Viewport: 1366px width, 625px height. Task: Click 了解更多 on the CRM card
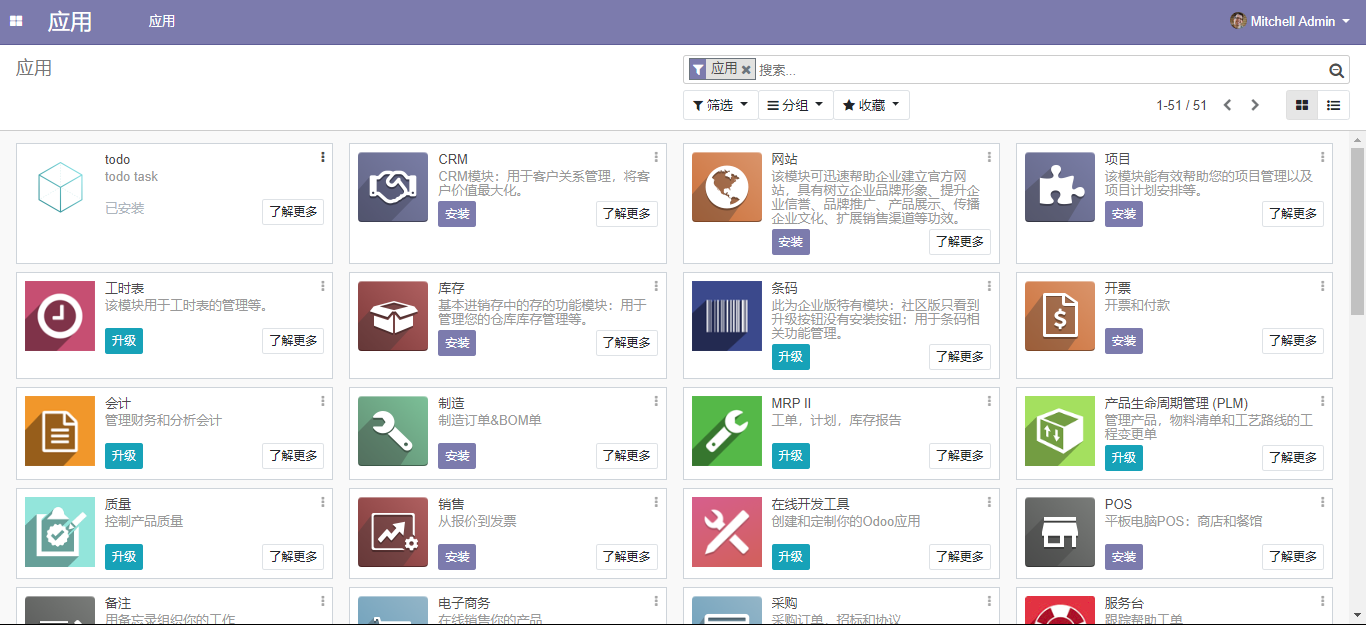(627, 214)
